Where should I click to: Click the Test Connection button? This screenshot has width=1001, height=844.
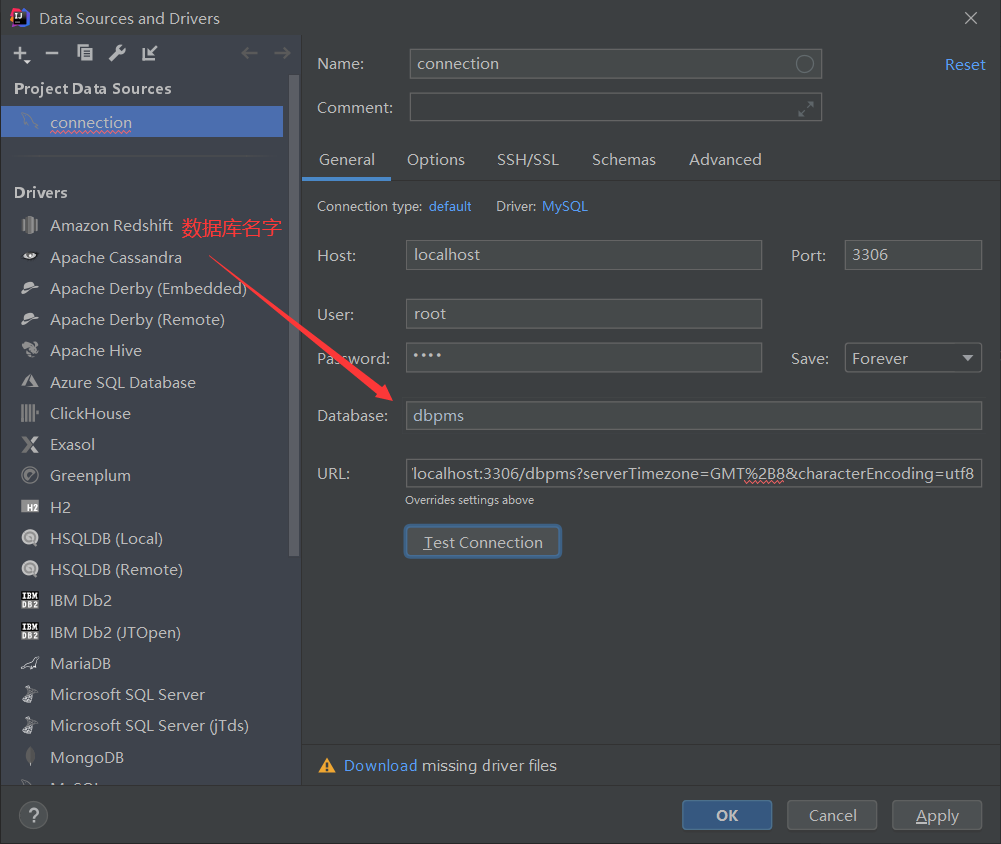483,542
